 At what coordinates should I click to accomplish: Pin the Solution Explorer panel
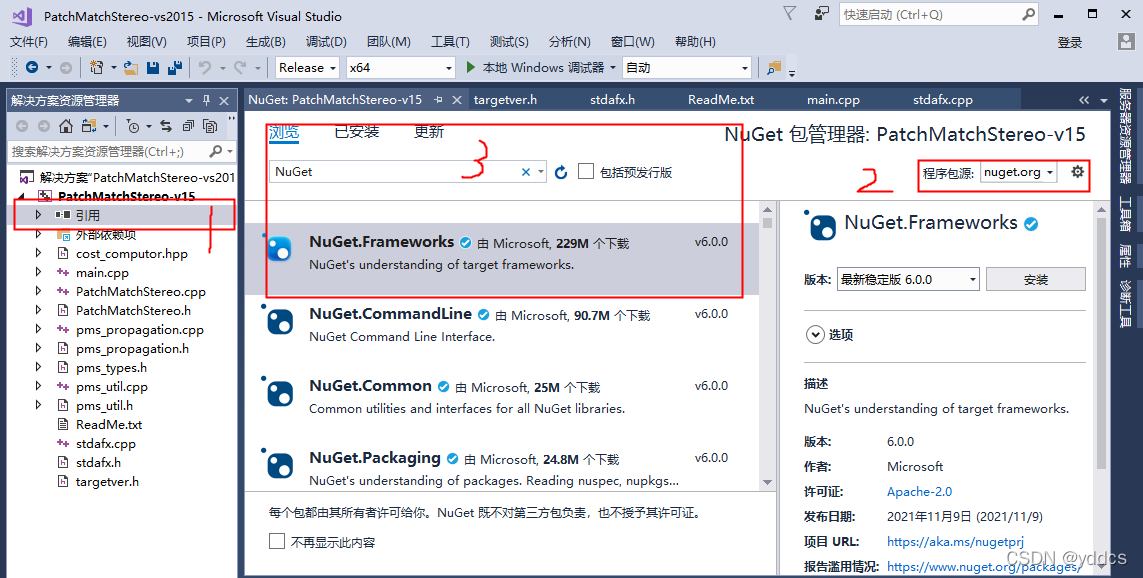206,100
